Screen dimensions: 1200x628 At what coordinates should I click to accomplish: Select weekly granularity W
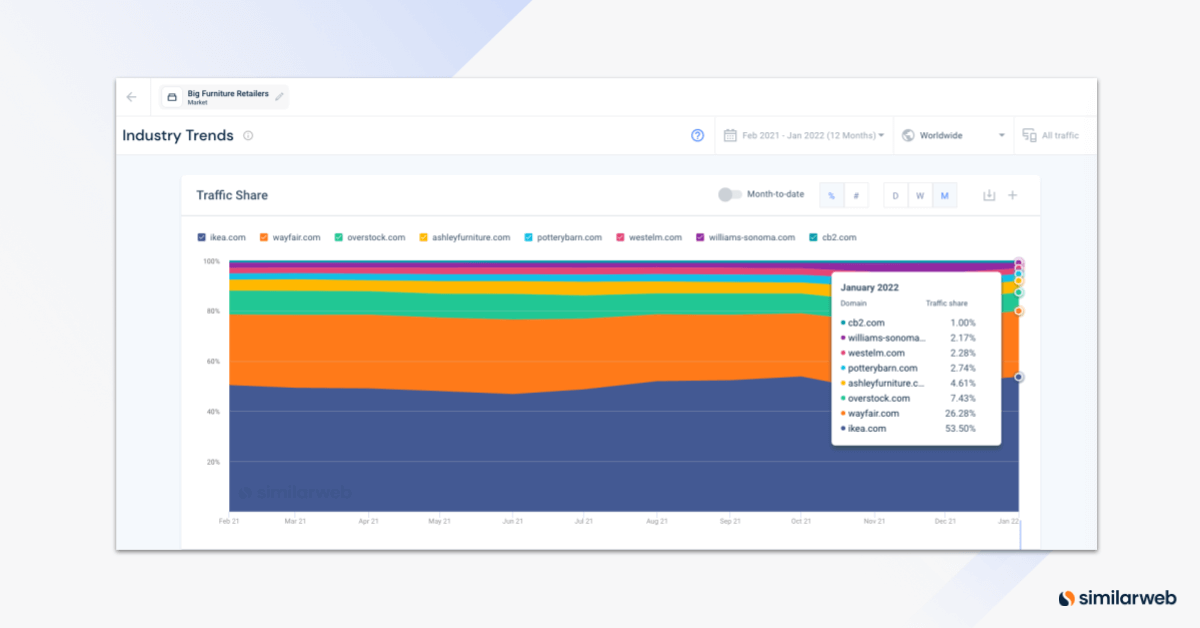click(x=919, y=195)
